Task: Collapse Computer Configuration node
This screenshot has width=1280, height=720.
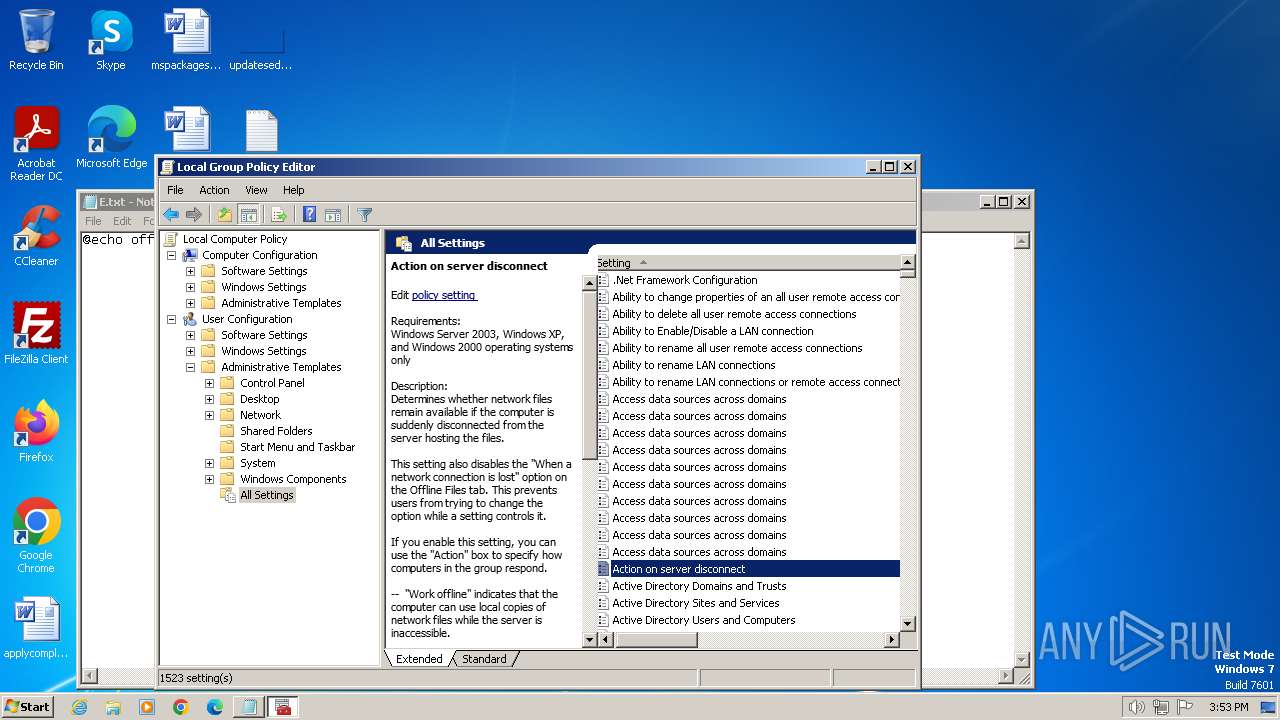Action: click(x=171, y=255)
